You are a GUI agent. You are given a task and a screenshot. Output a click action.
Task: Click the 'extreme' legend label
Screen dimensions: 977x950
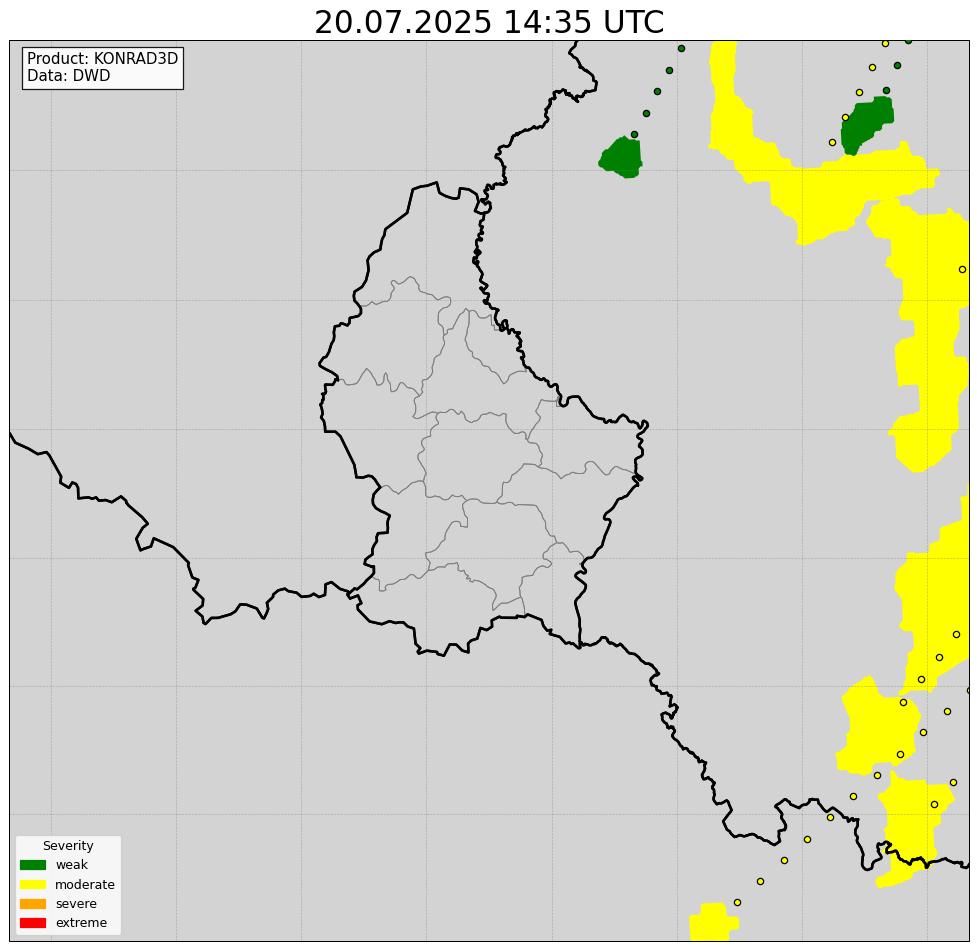tap(81, 923)
